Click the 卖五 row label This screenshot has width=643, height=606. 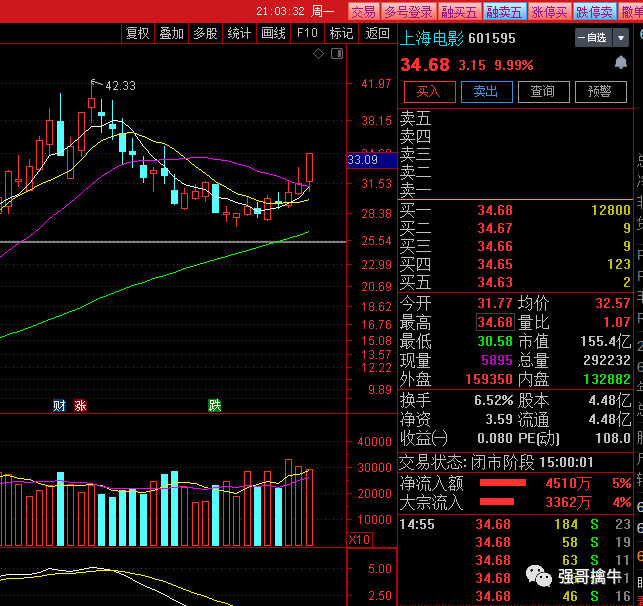pyautogui.click(x=415, y=118)
